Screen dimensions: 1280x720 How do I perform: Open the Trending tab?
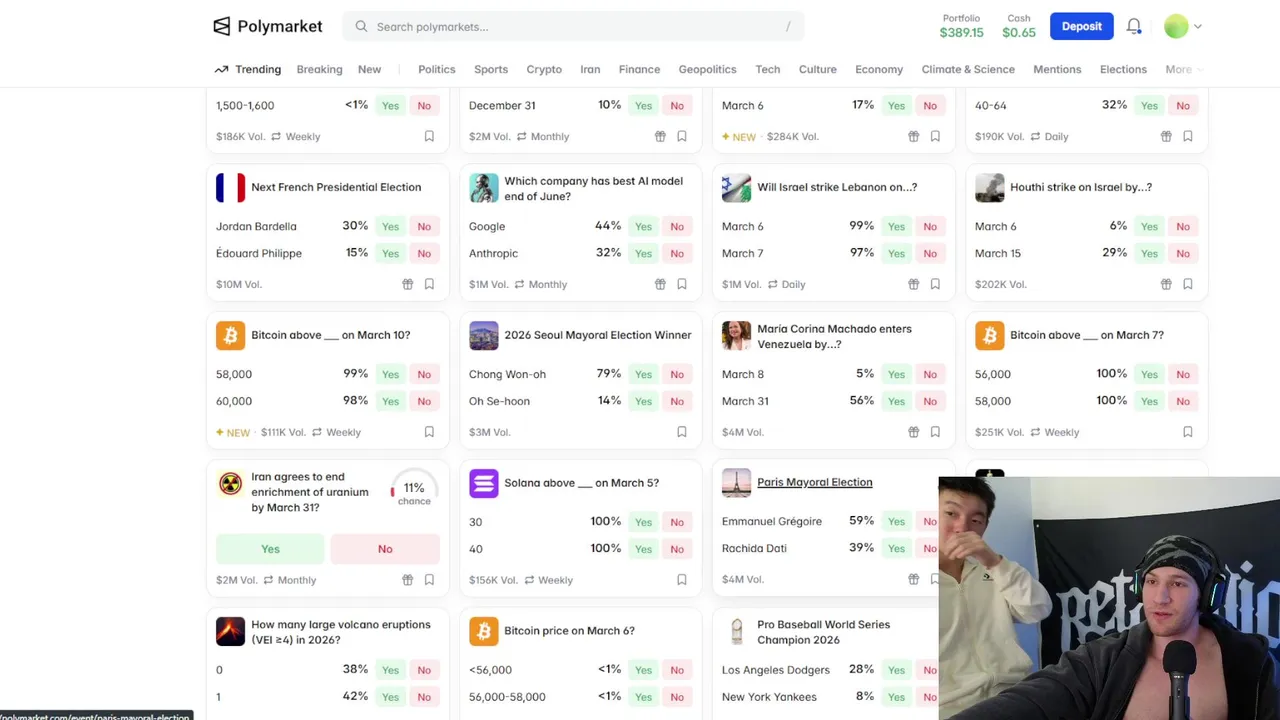(x=248, y=69)
